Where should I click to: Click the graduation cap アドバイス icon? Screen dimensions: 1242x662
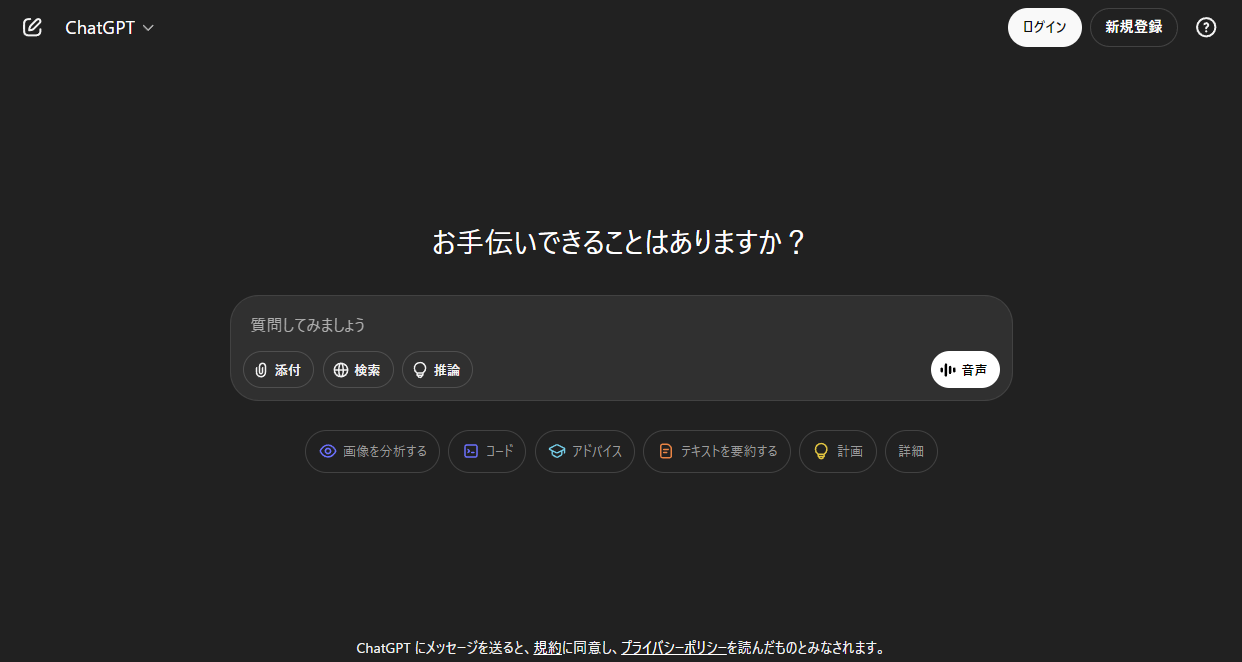coord(557,451)
